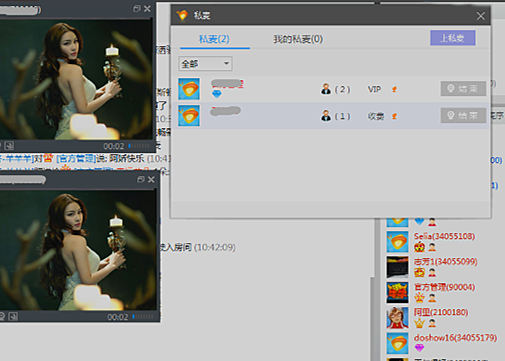Click the person icon under Selia

(x=432, y=247)
